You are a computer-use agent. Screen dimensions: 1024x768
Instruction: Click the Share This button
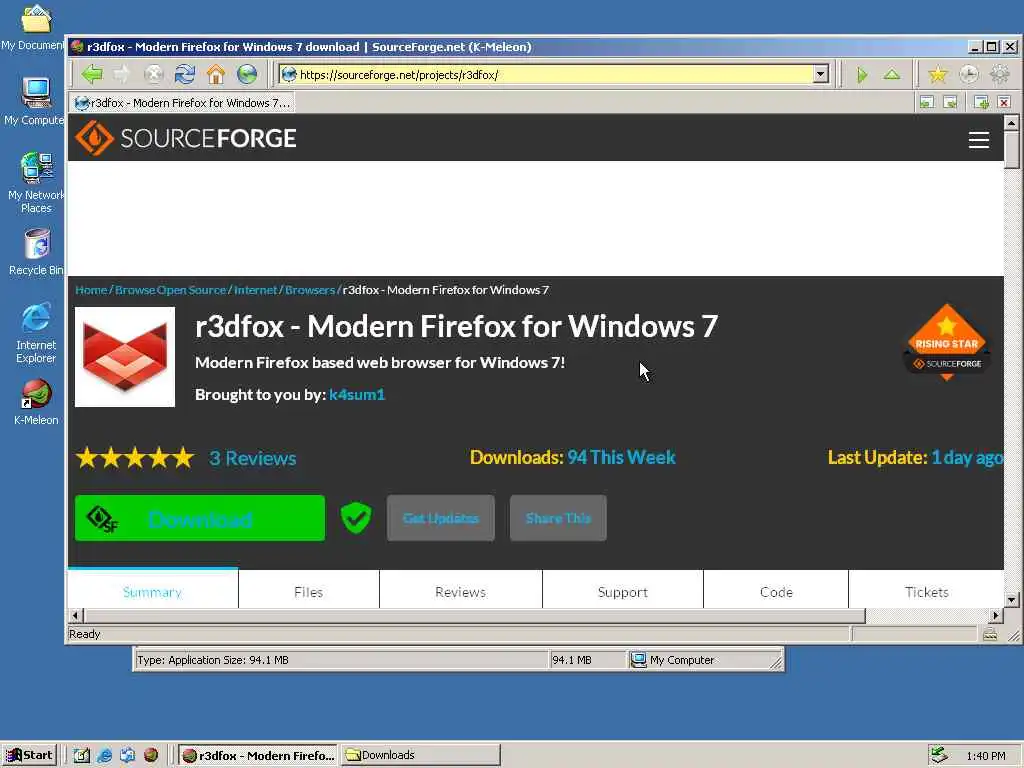pyautogui.click(x=558, y=518)
